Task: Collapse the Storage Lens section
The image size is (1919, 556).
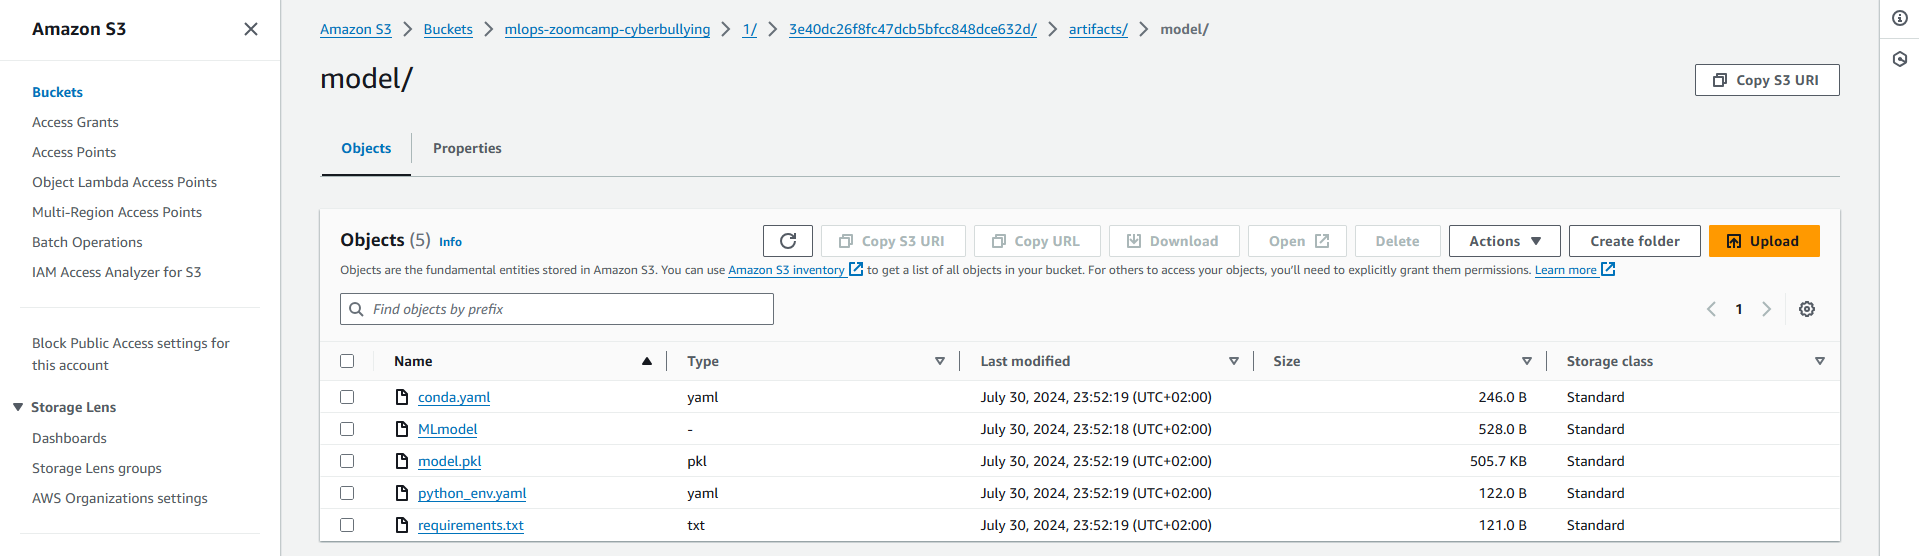Action: click(18, 407)
